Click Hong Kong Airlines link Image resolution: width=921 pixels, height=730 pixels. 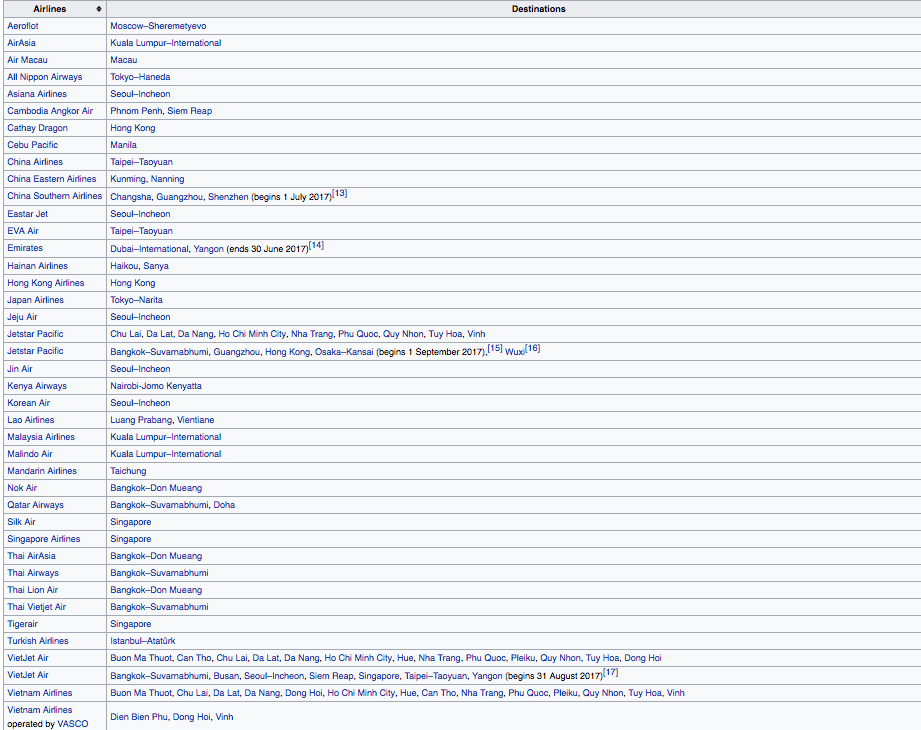coord(46,284)
